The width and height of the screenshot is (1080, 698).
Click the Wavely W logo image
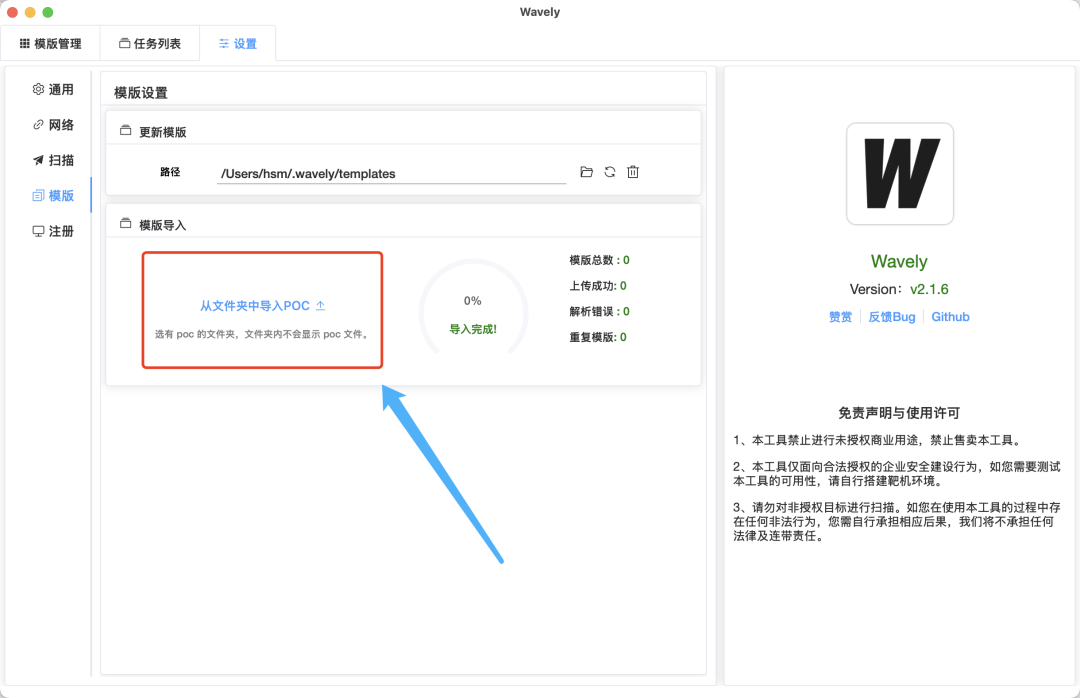900,174
